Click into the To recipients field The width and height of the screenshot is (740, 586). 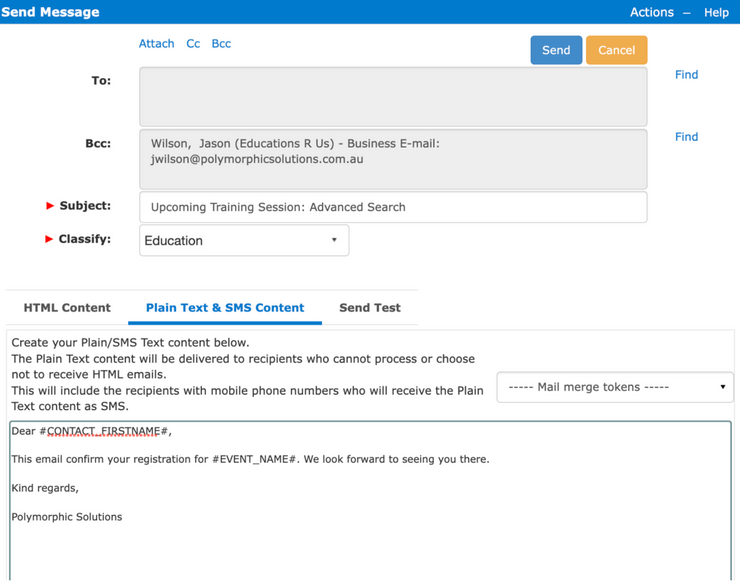tap(393, 97)
